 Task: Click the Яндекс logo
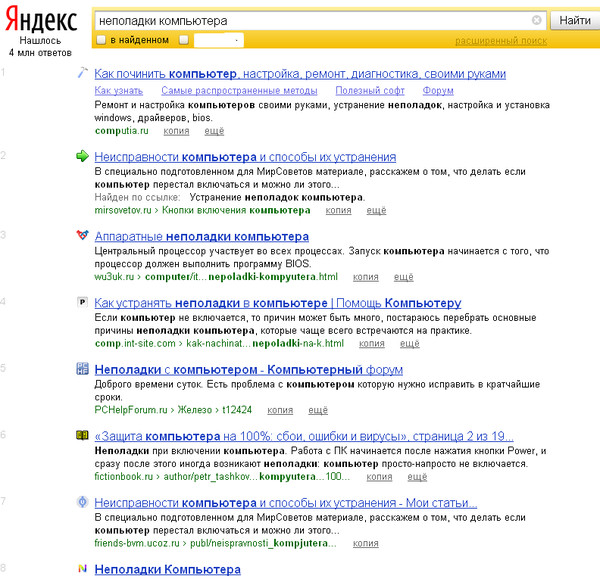(41, 20)
